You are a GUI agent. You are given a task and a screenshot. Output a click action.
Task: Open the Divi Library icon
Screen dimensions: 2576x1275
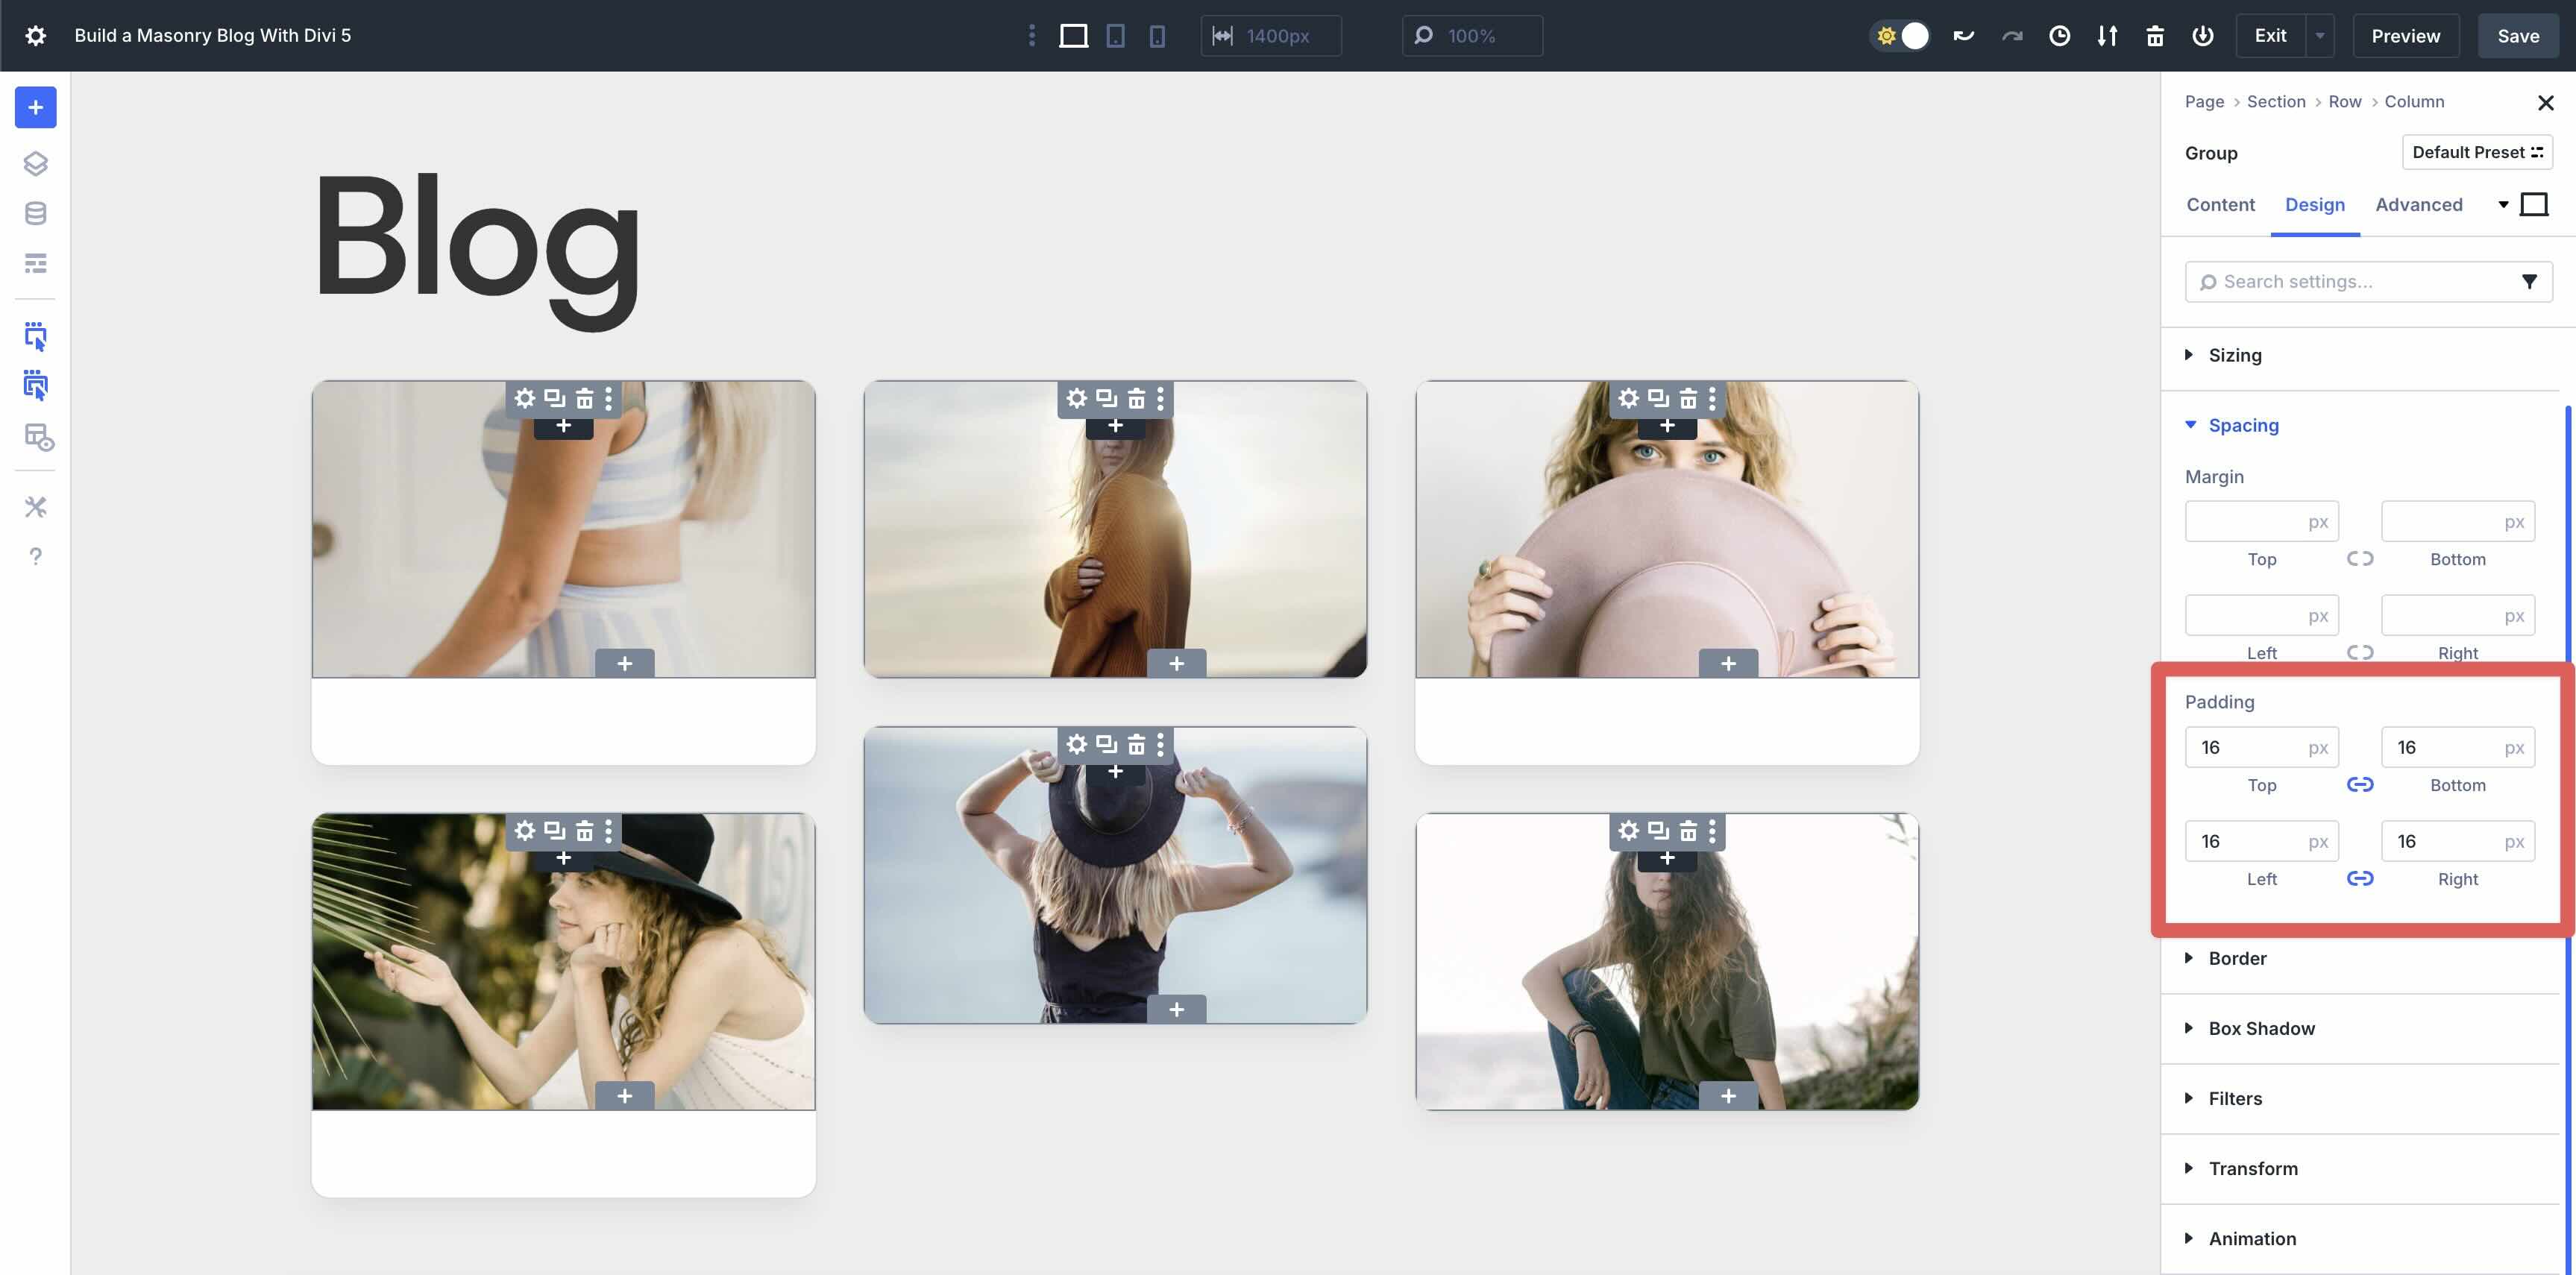point(35,212)
